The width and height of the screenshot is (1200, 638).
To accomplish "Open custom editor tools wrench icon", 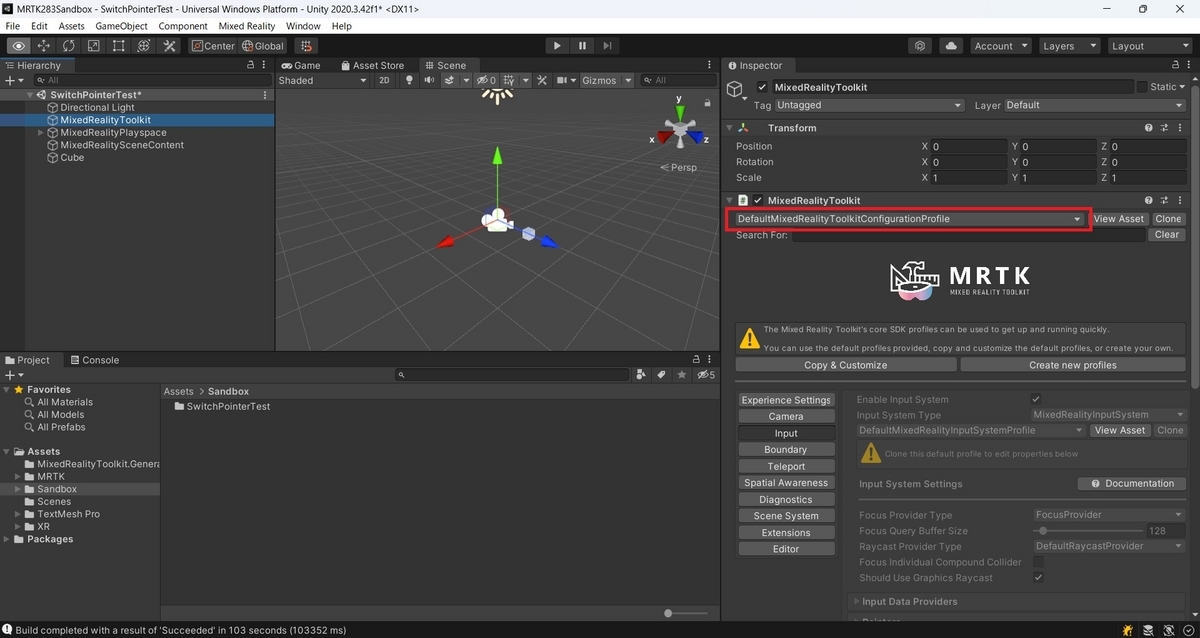I will pos(169,46).
